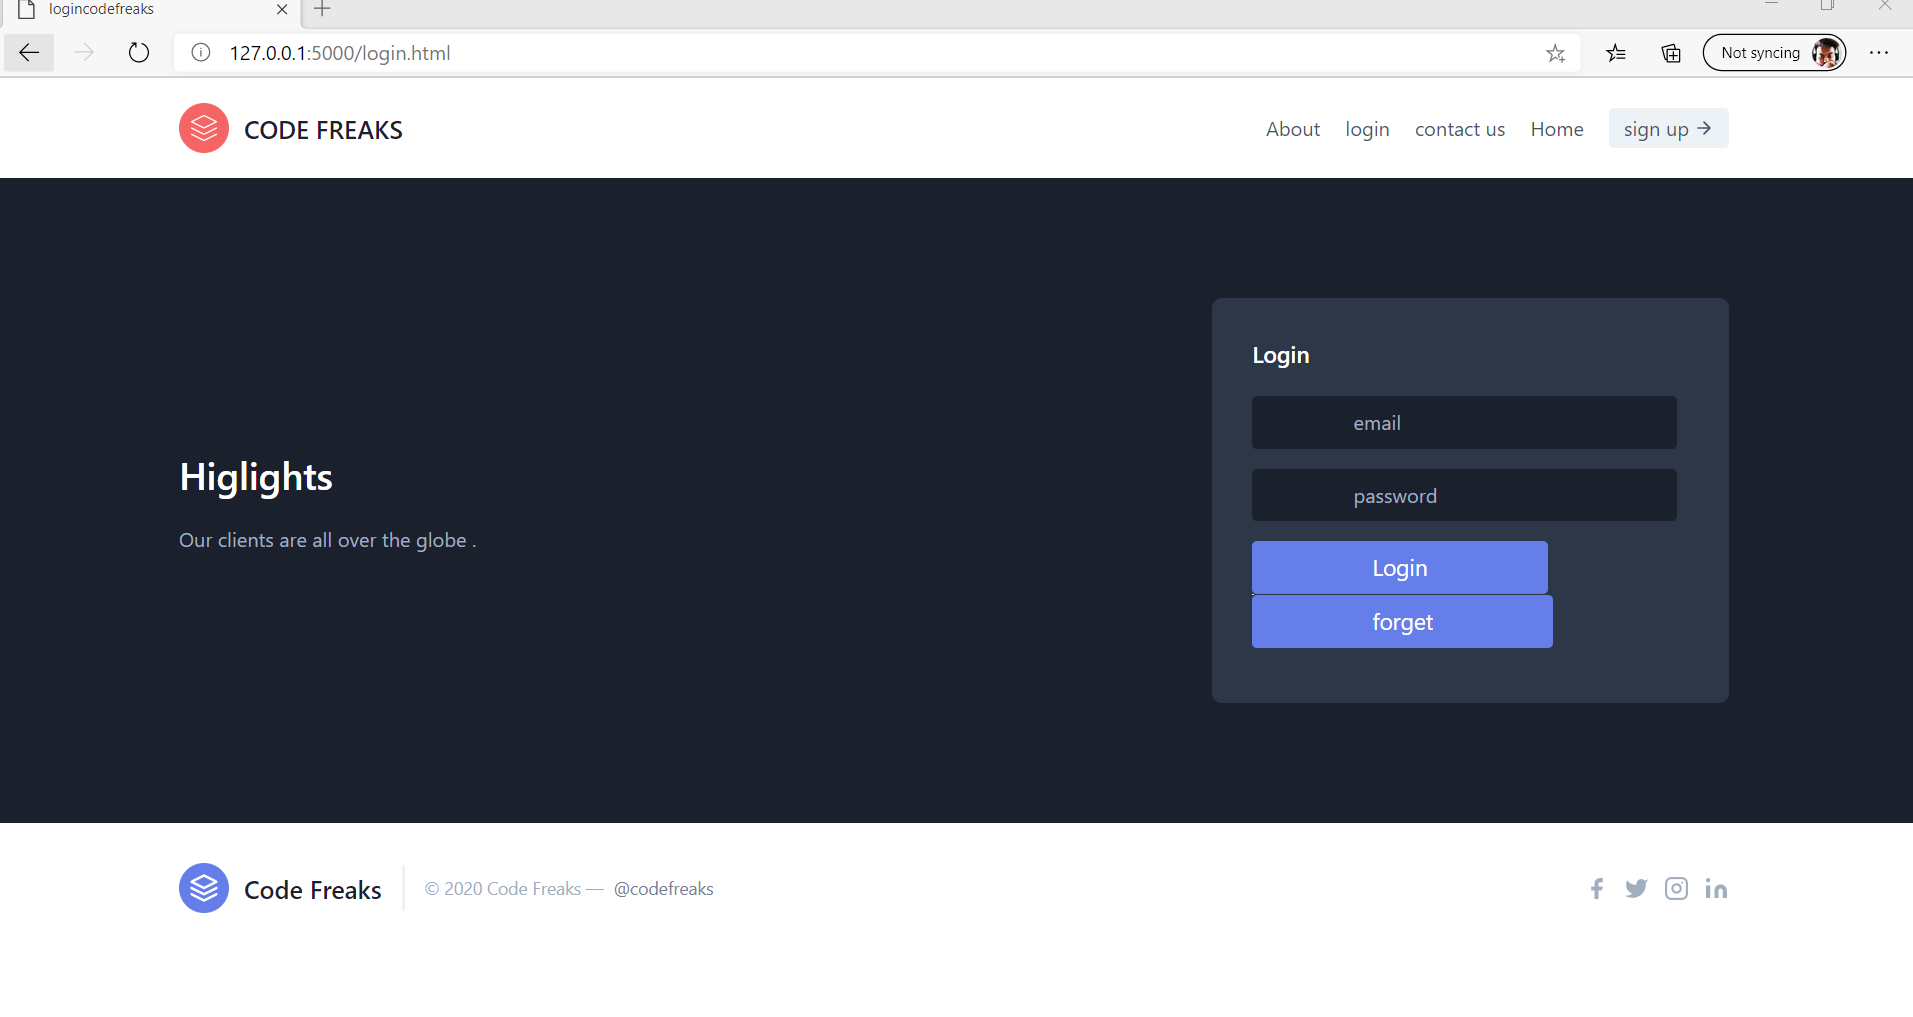Open the About menu item
The width and height of the screenshot is (1913, 1017).
pyautogui.click(x=1292, y=129)
